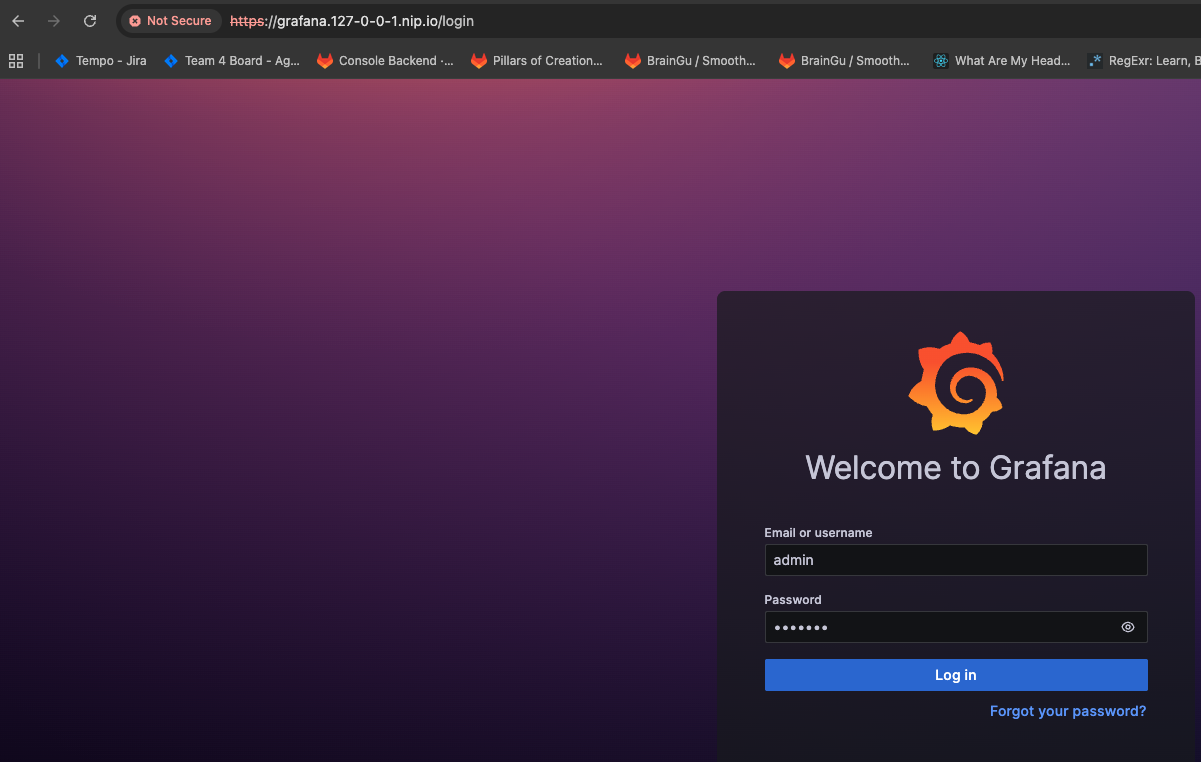Open the Tempo - Jira bookmark
Image resolution: width=1201 pixels, height=762 pixels.
101,61
